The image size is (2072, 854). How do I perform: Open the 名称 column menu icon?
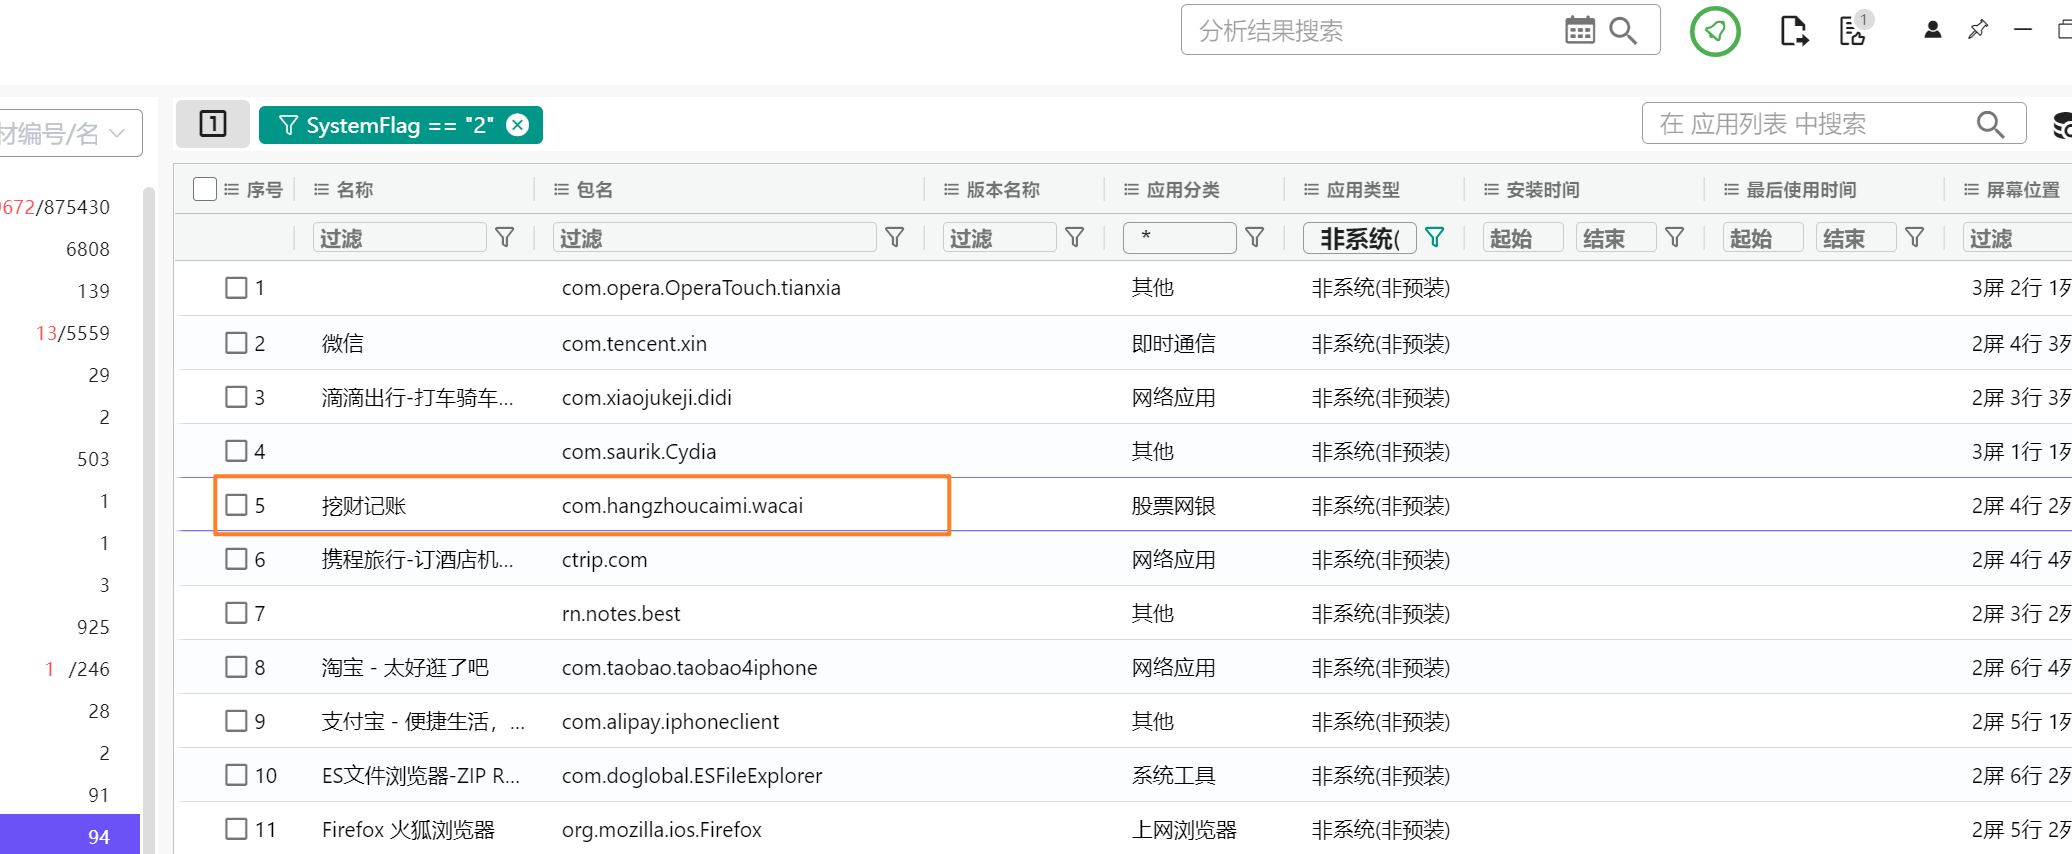(321, 189)
